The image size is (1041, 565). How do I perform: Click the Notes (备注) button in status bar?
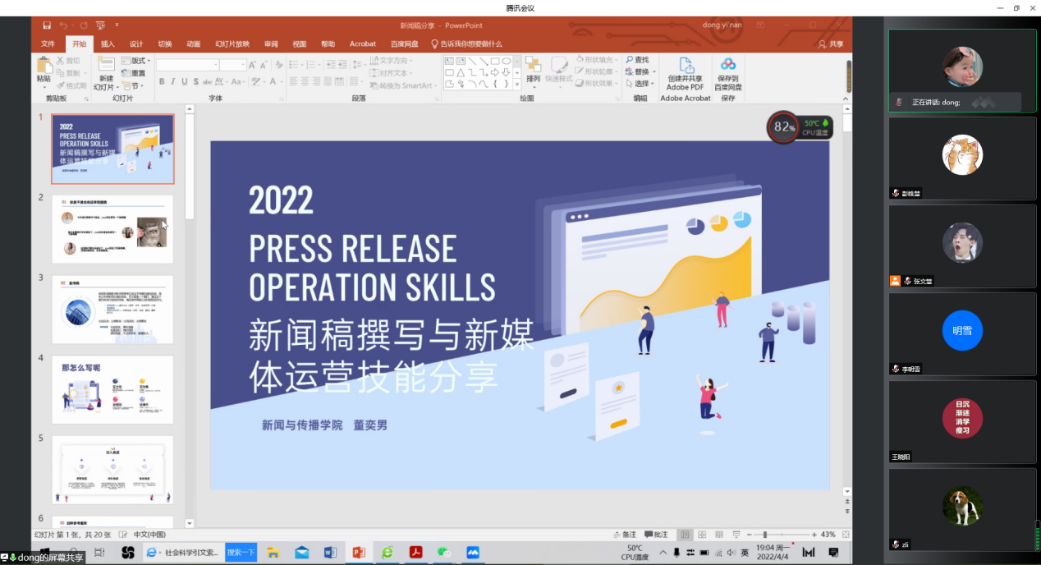point(624,535)
